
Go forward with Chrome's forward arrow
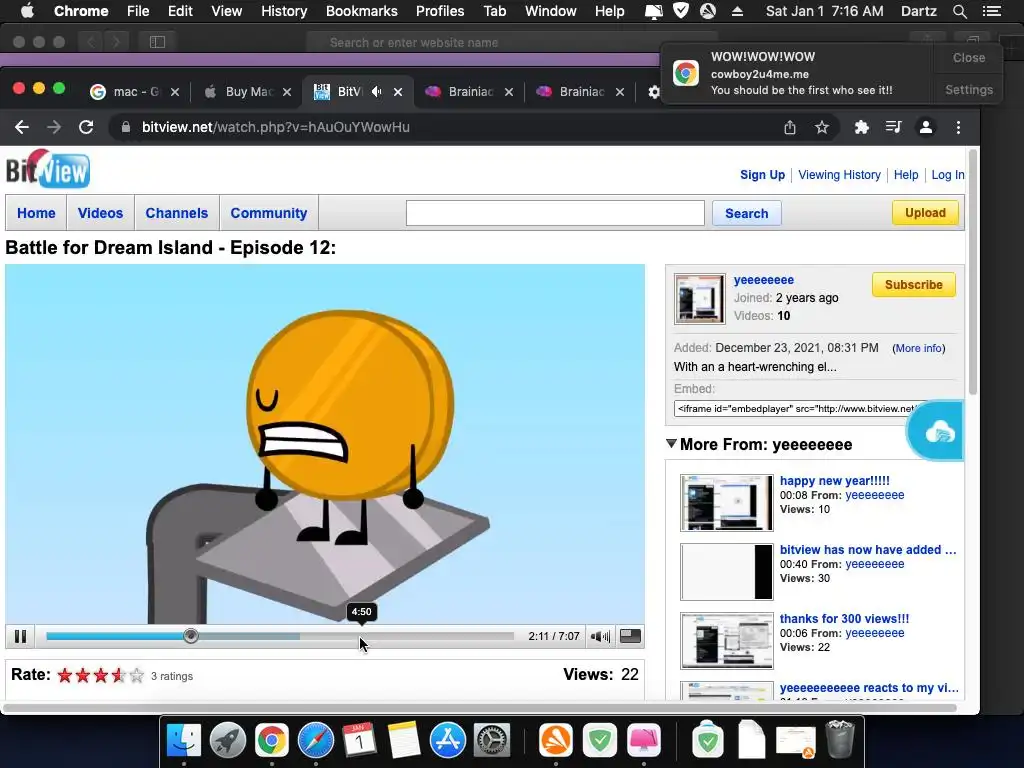[54, 127]
